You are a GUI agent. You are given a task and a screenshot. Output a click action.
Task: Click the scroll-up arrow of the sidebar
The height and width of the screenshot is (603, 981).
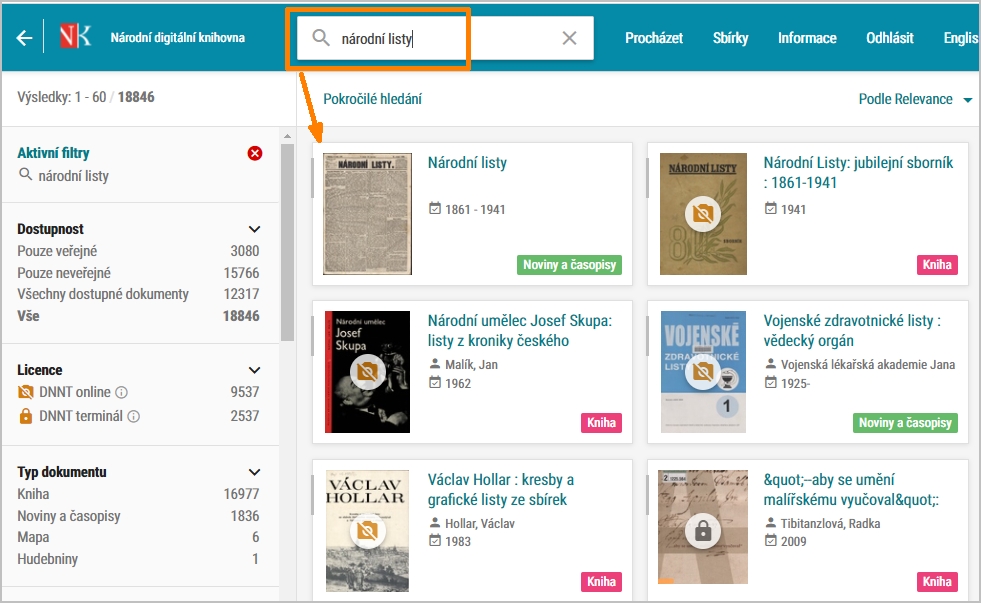tap(287, 136)
